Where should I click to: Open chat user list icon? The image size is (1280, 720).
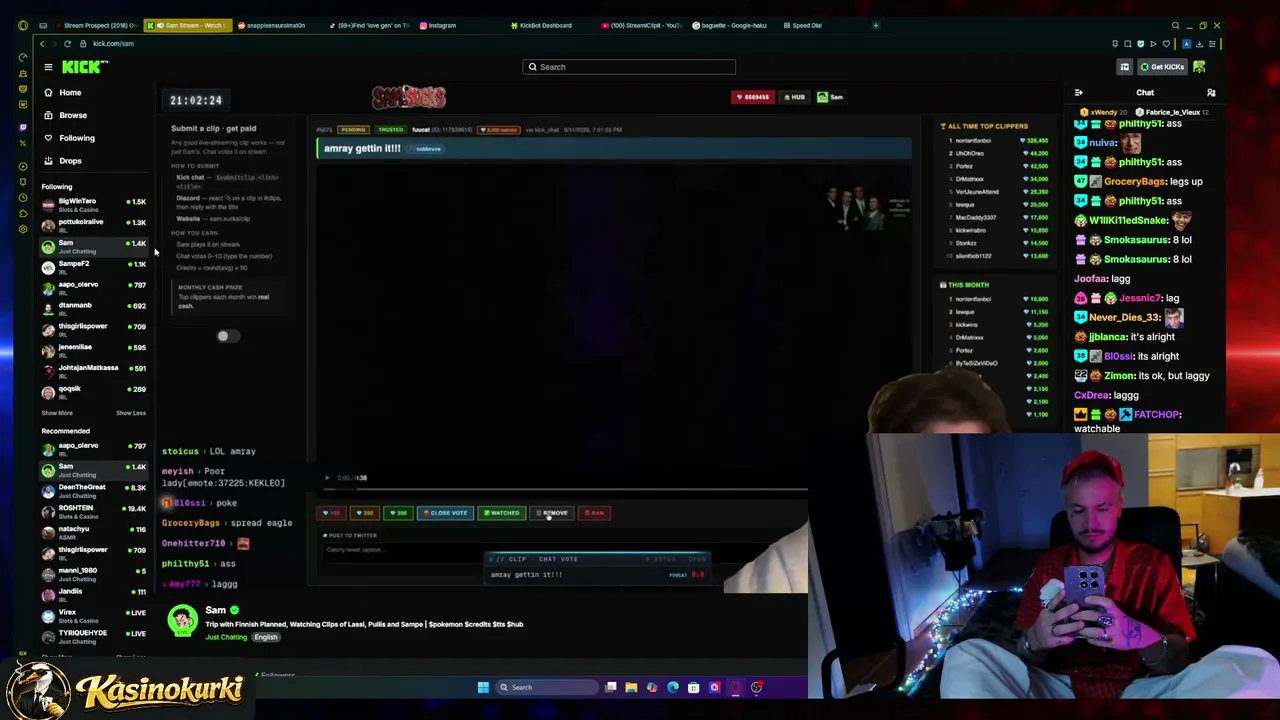(x=1211, y=93)
